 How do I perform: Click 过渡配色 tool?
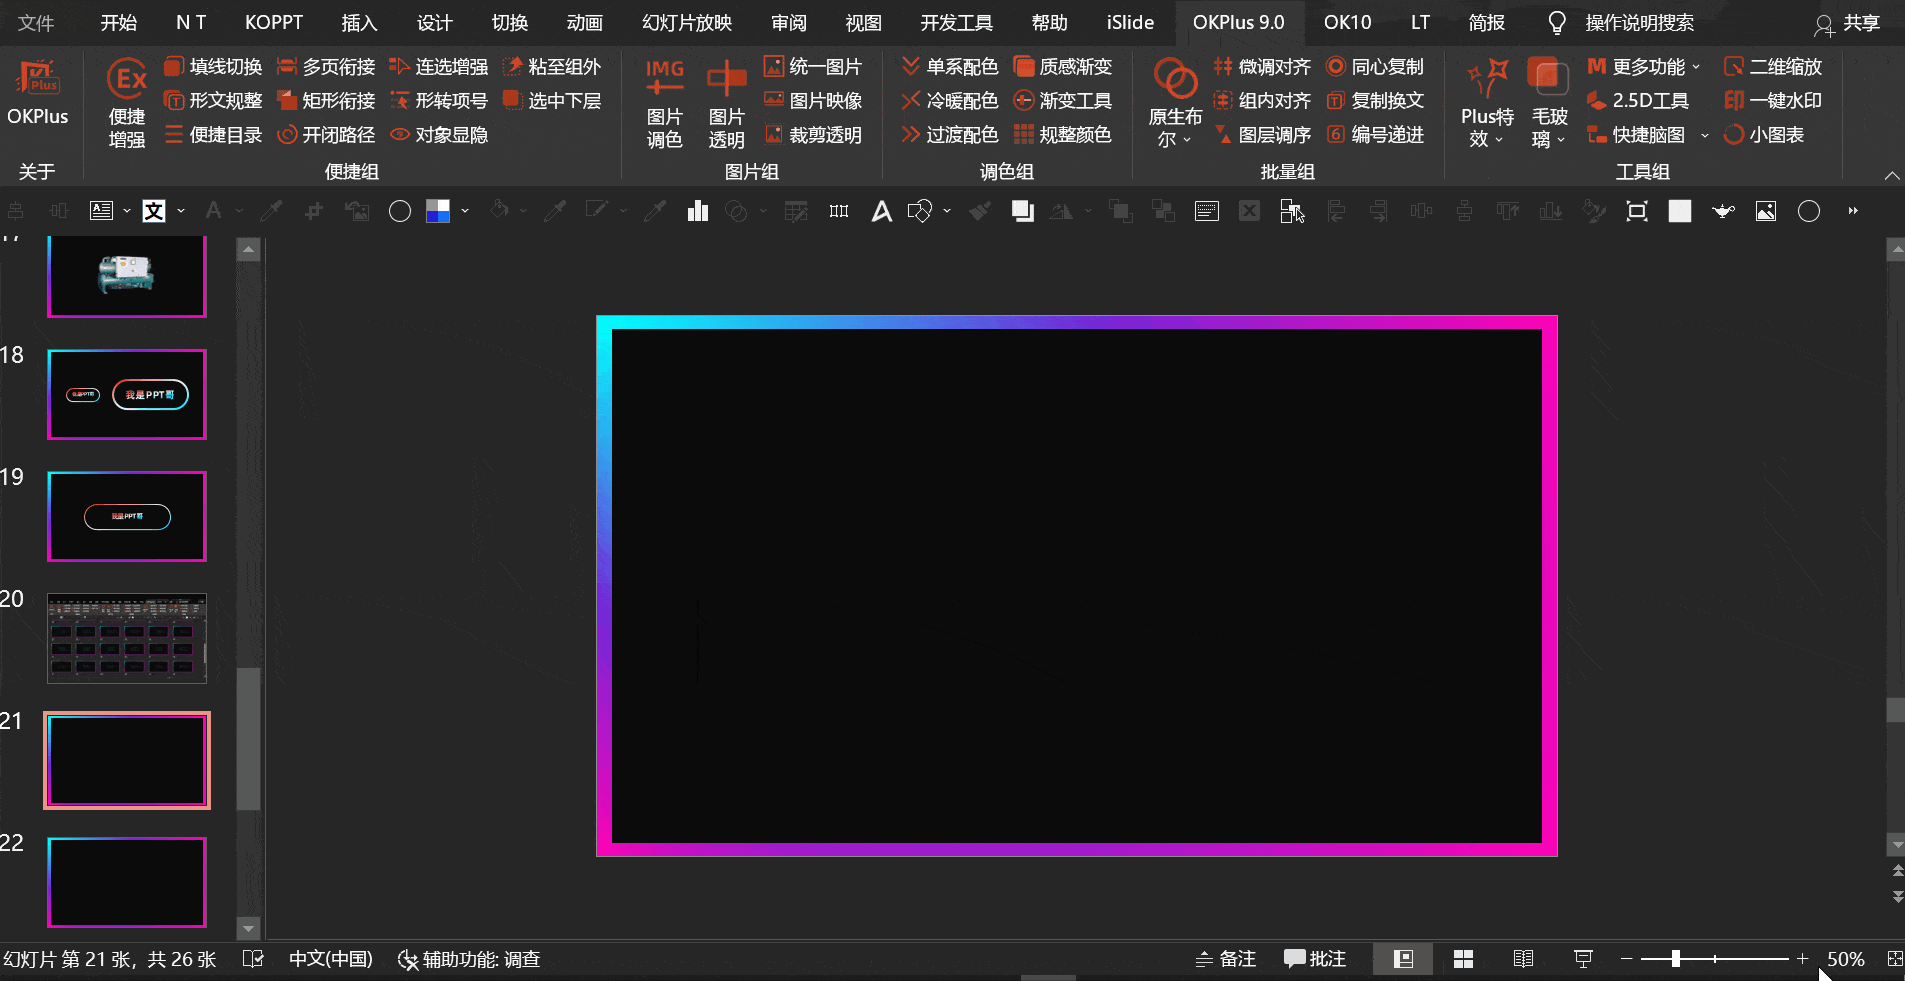[950, 135]
